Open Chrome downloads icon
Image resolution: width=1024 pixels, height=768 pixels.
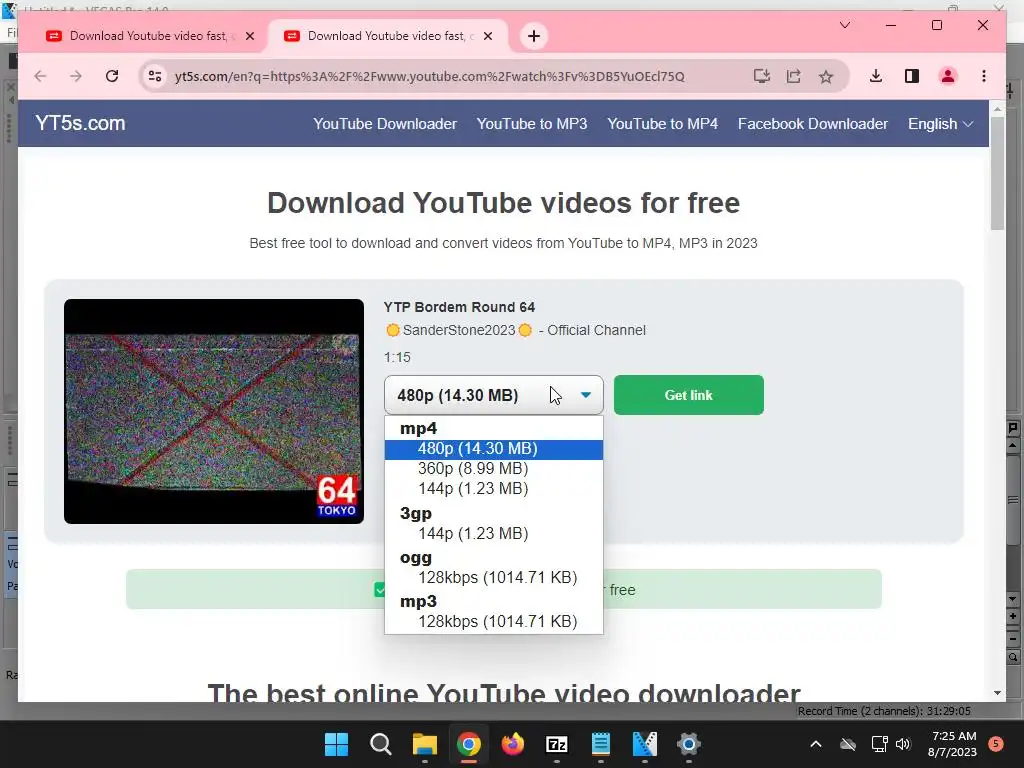point(876,76)
